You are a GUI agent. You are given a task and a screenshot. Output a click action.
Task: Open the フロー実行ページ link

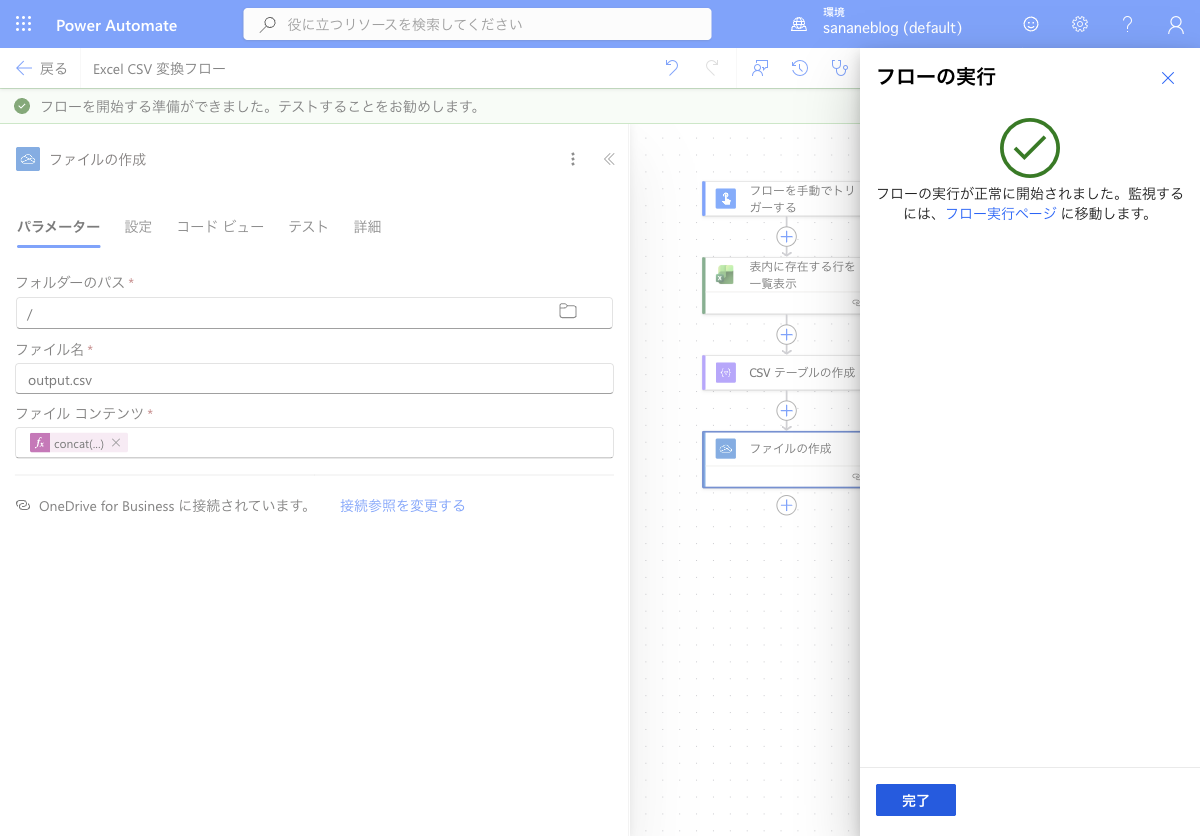click(x=1000, y=213)
